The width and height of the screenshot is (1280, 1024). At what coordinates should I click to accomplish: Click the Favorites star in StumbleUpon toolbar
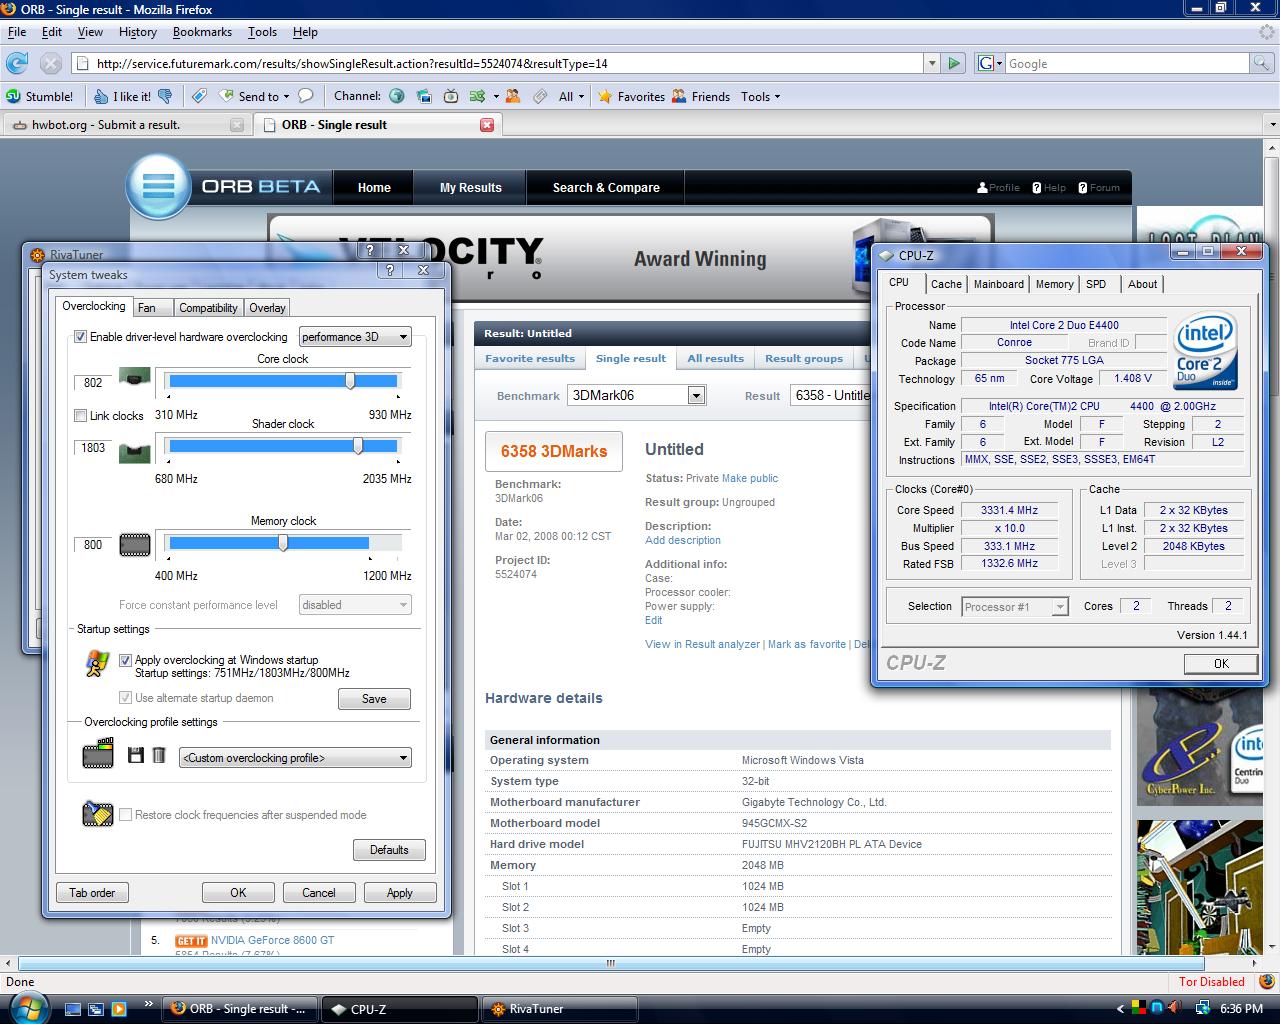point(631,96)
